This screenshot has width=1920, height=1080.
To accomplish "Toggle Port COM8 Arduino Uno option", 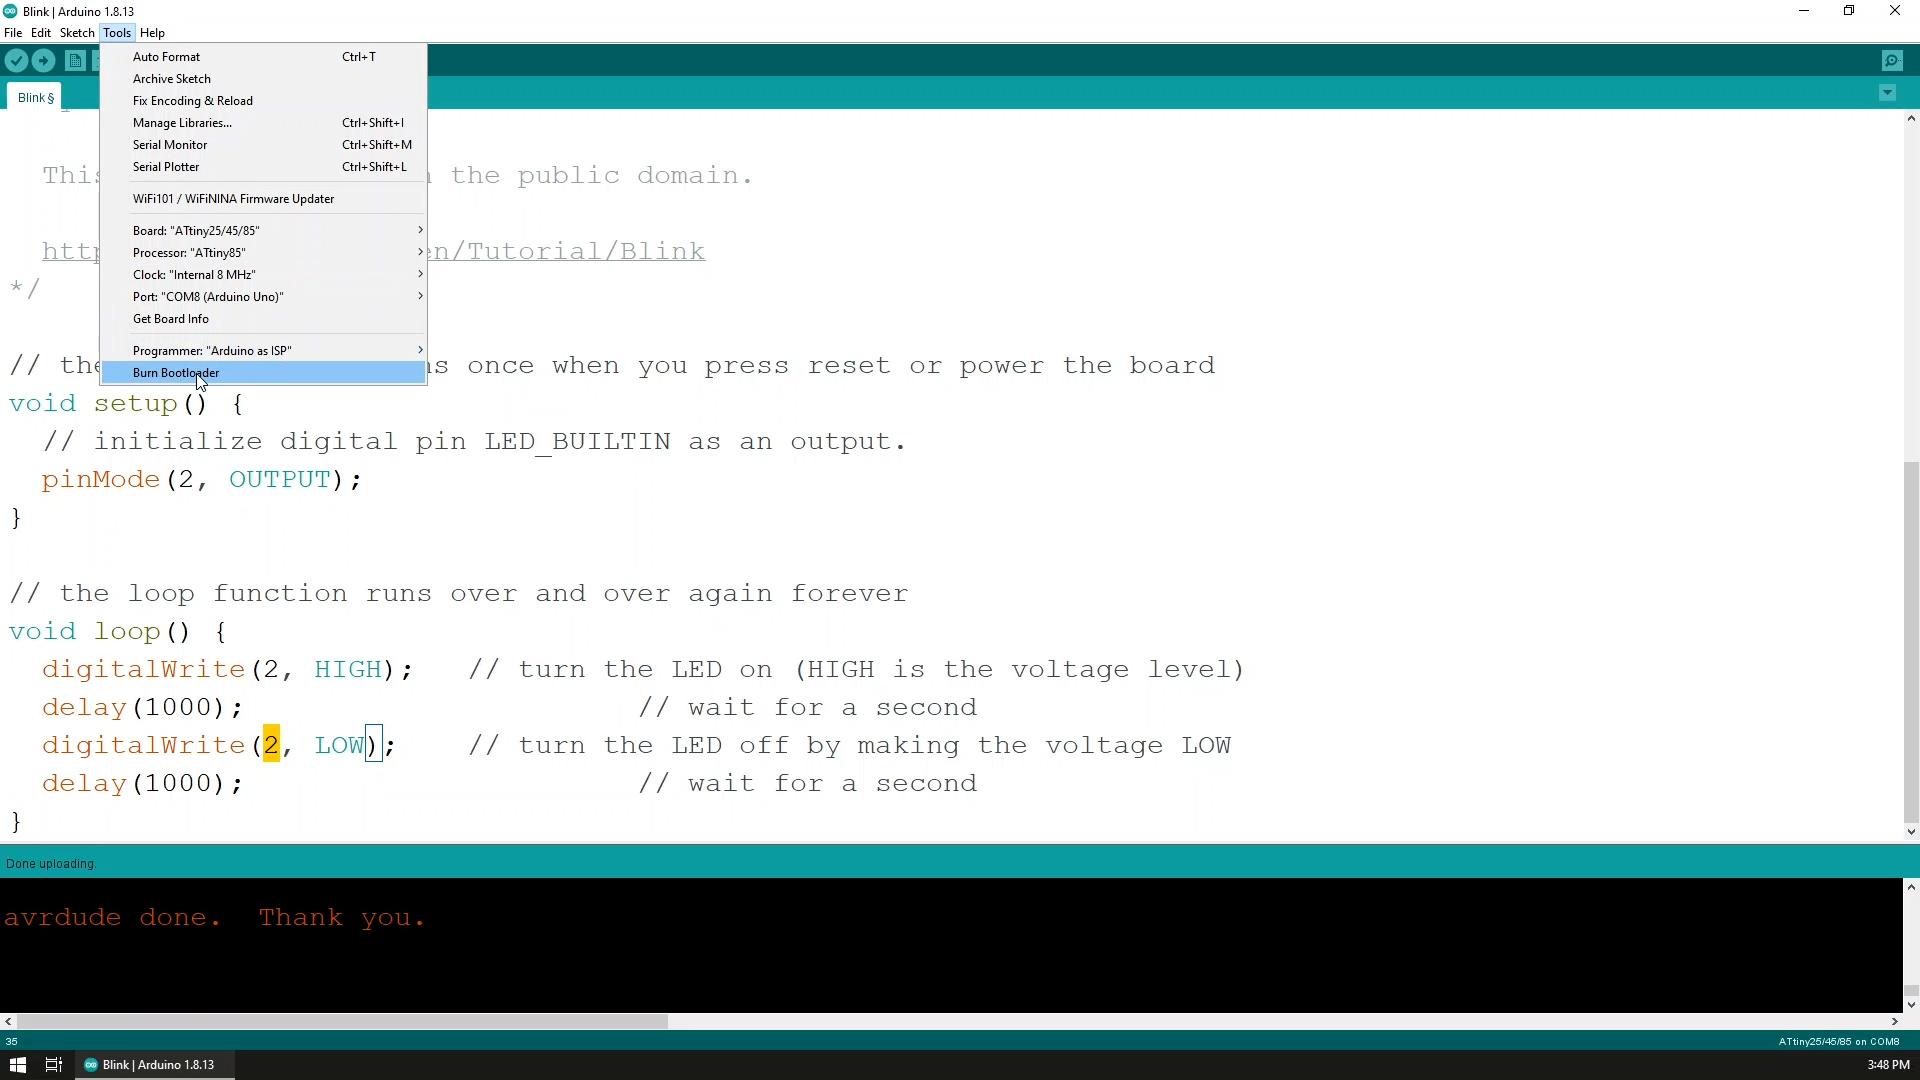I will pos(208,297).
